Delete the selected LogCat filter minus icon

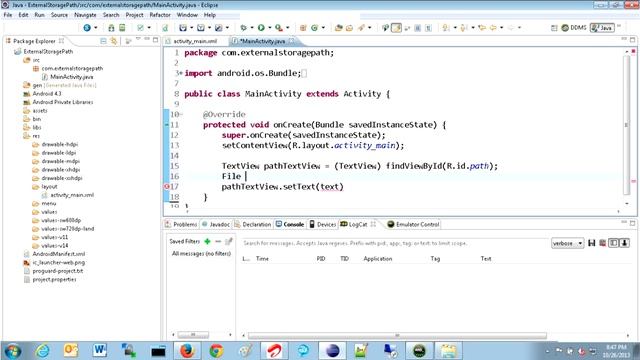tap(218, 242)
